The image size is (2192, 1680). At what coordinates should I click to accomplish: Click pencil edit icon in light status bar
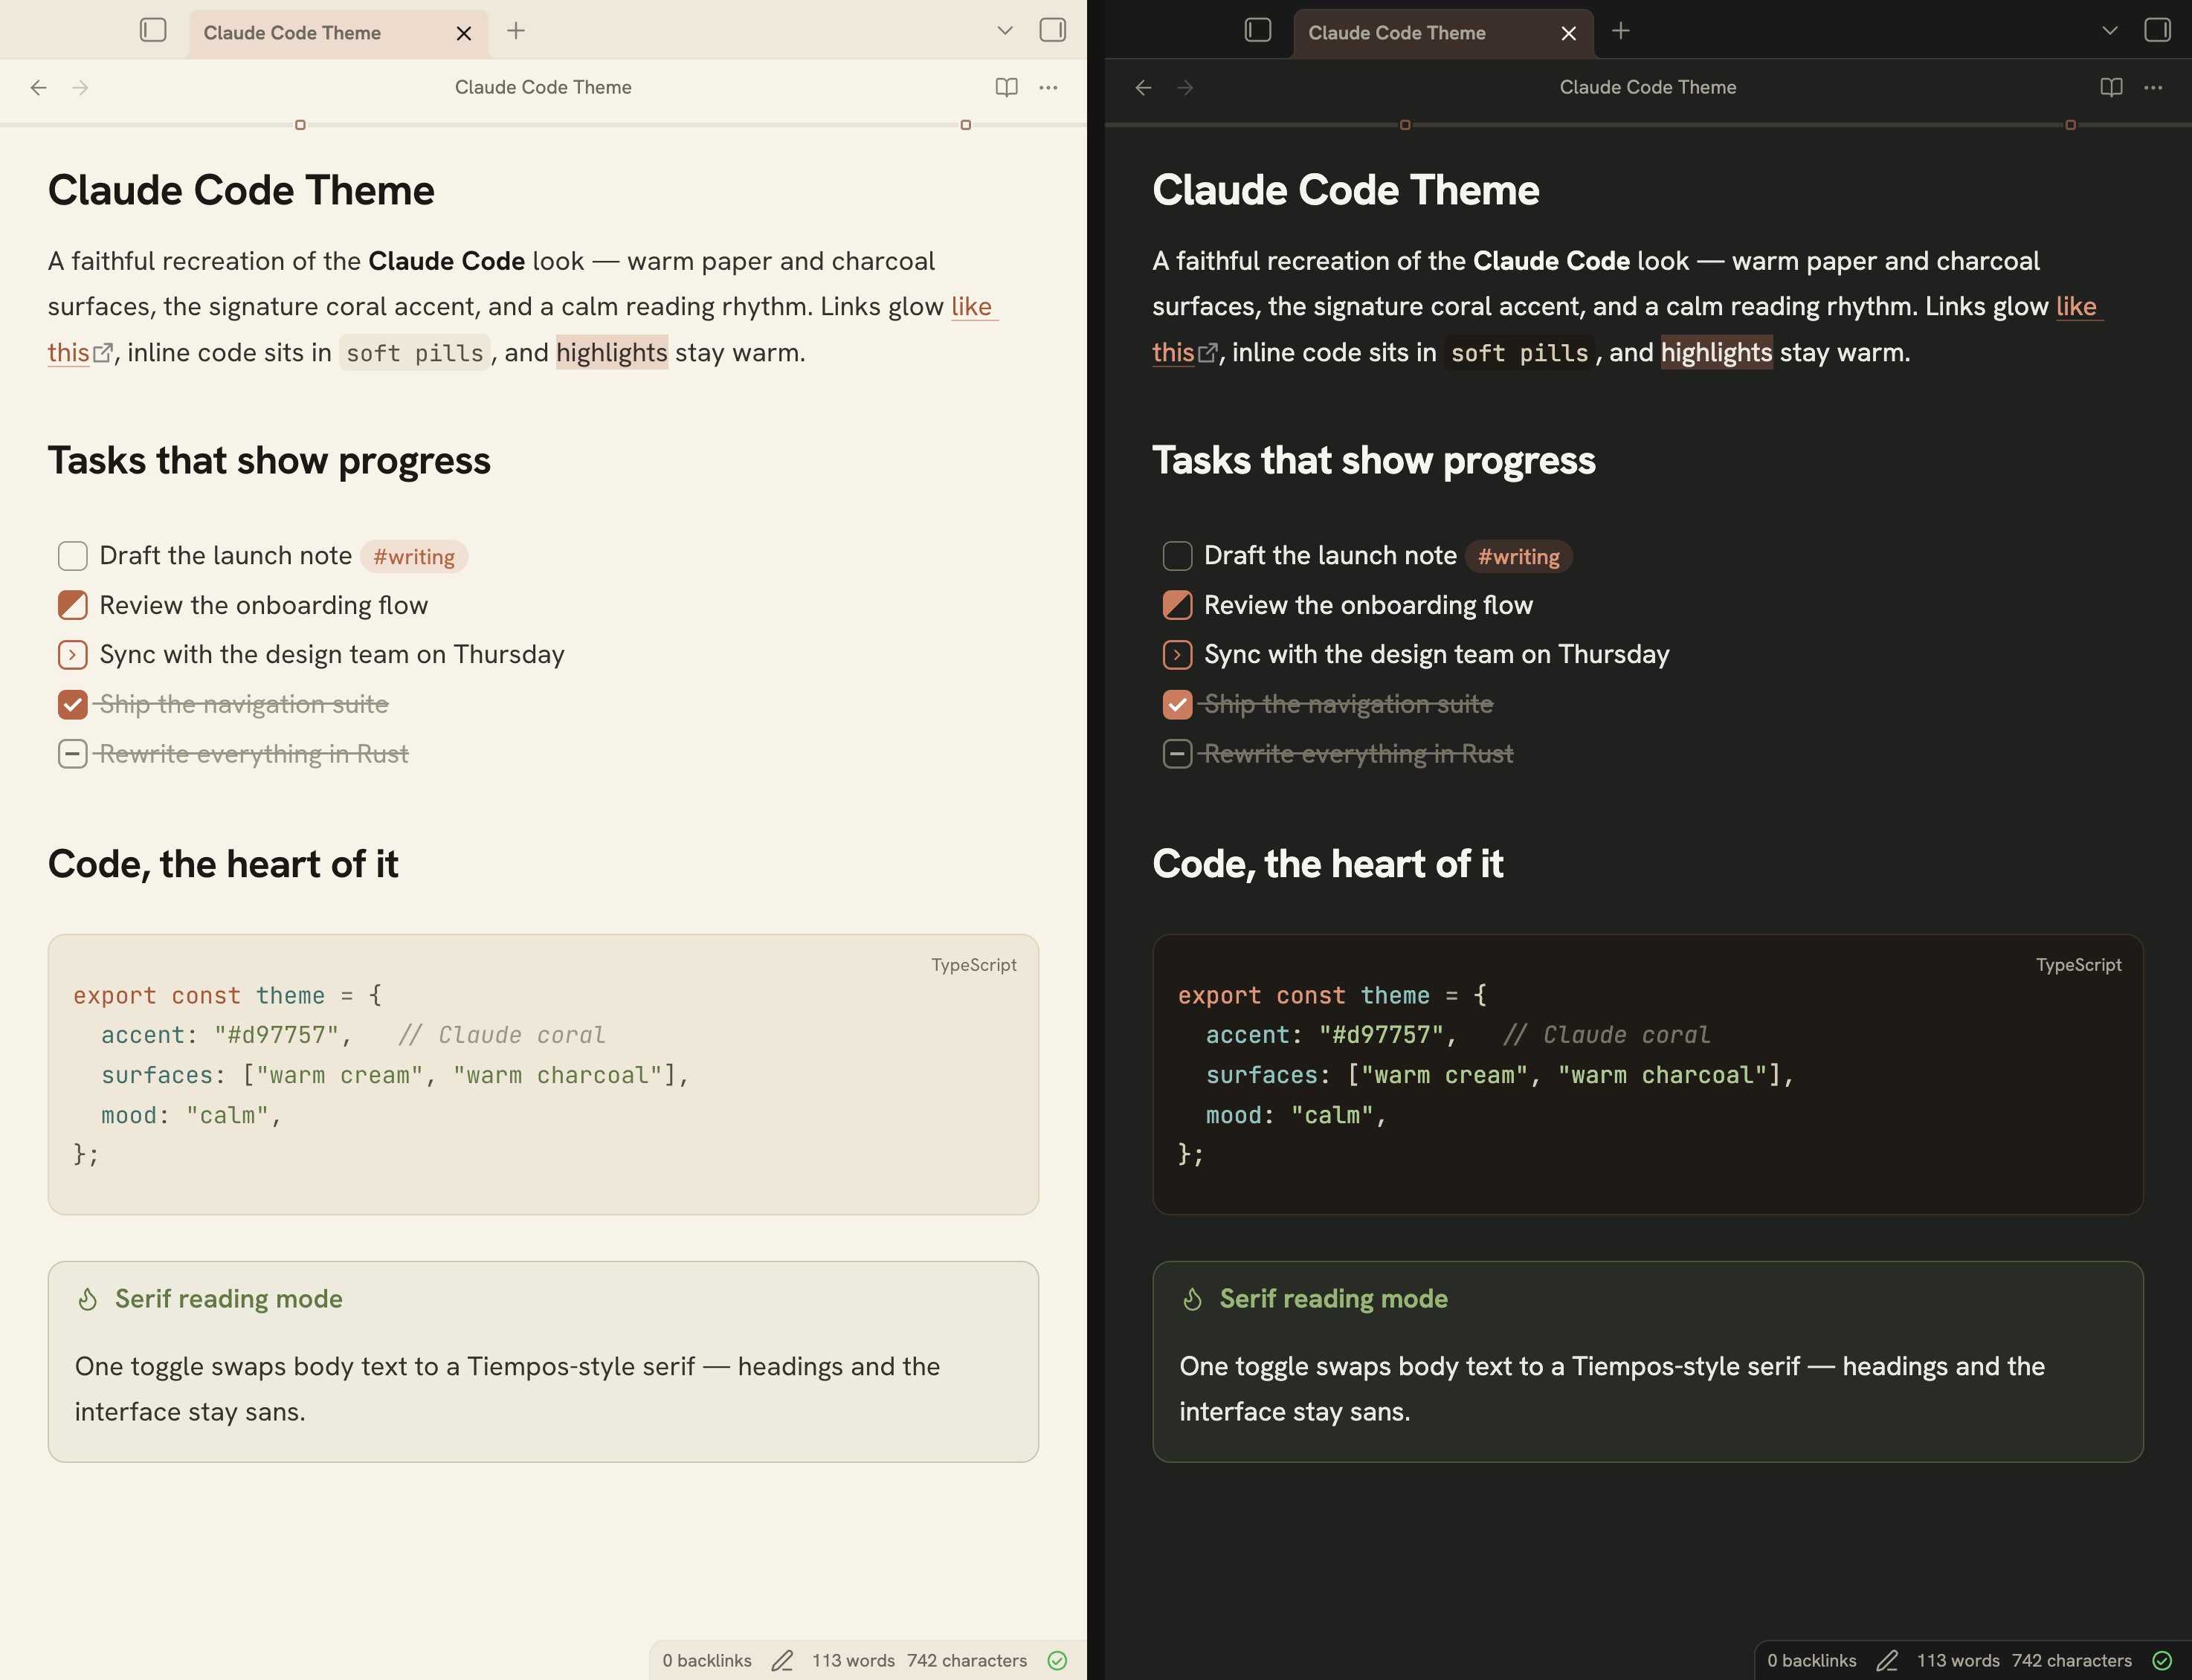point(782,1660)
